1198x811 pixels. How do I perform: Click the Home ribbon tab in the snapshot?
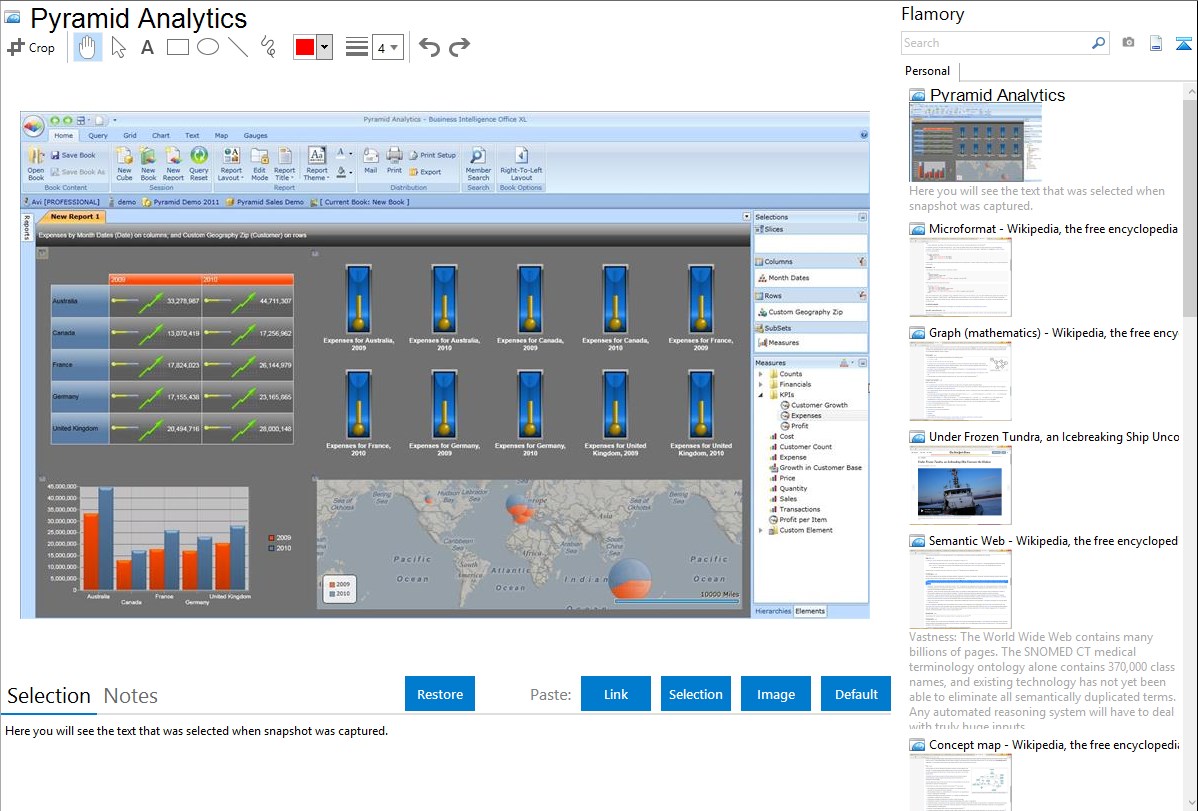pos(63,135)
